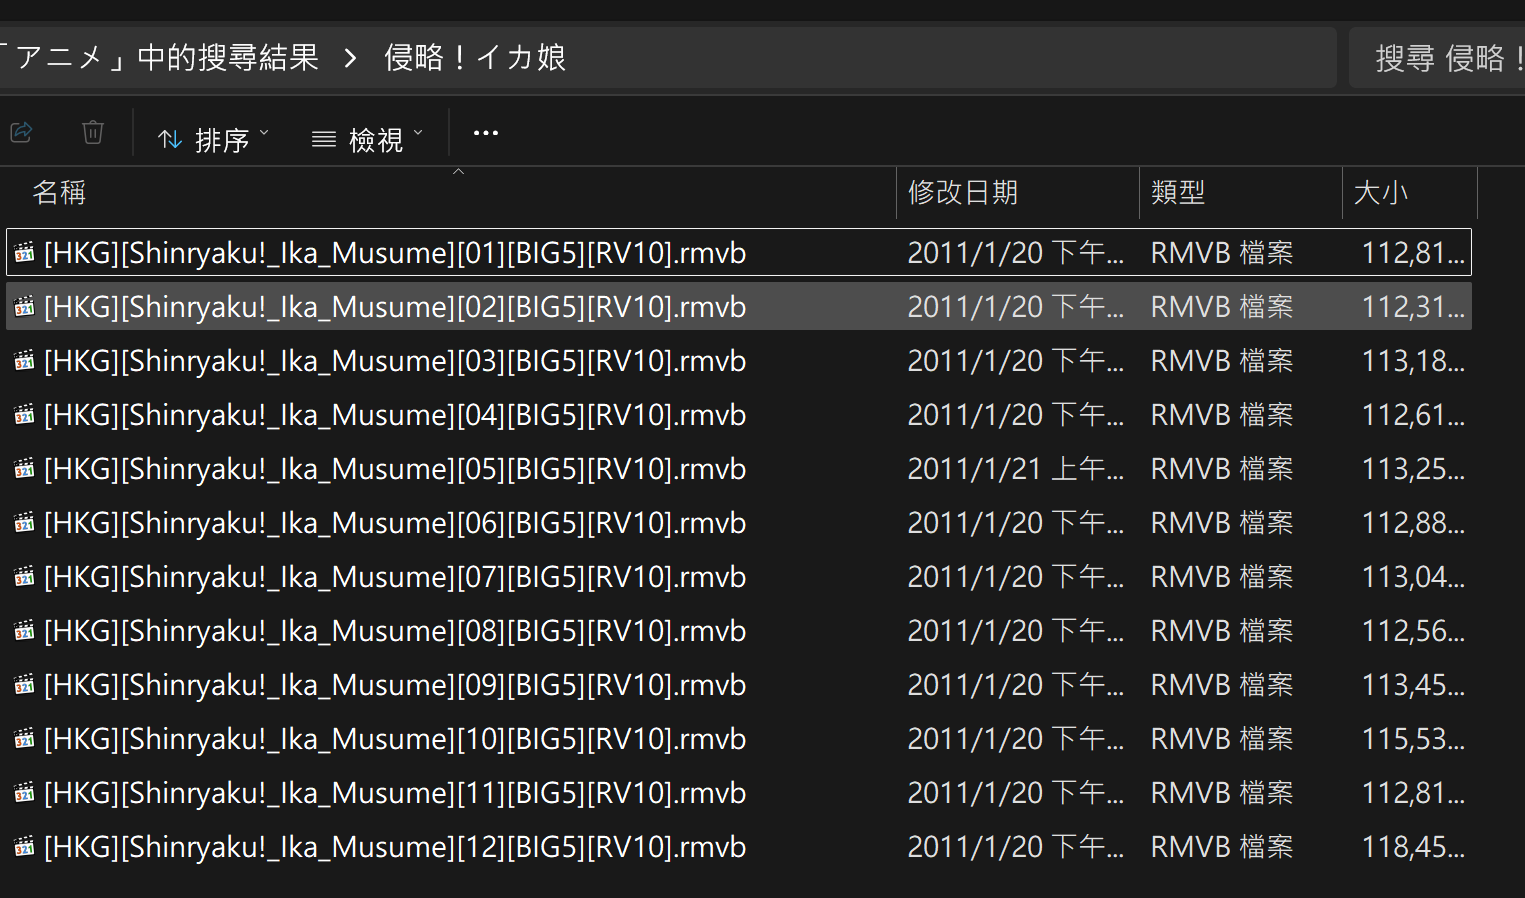The height and width of the screenshot is (898, 1525).
Task: Sort by the 名稱 column header
Action: click(x=449, y=192)
